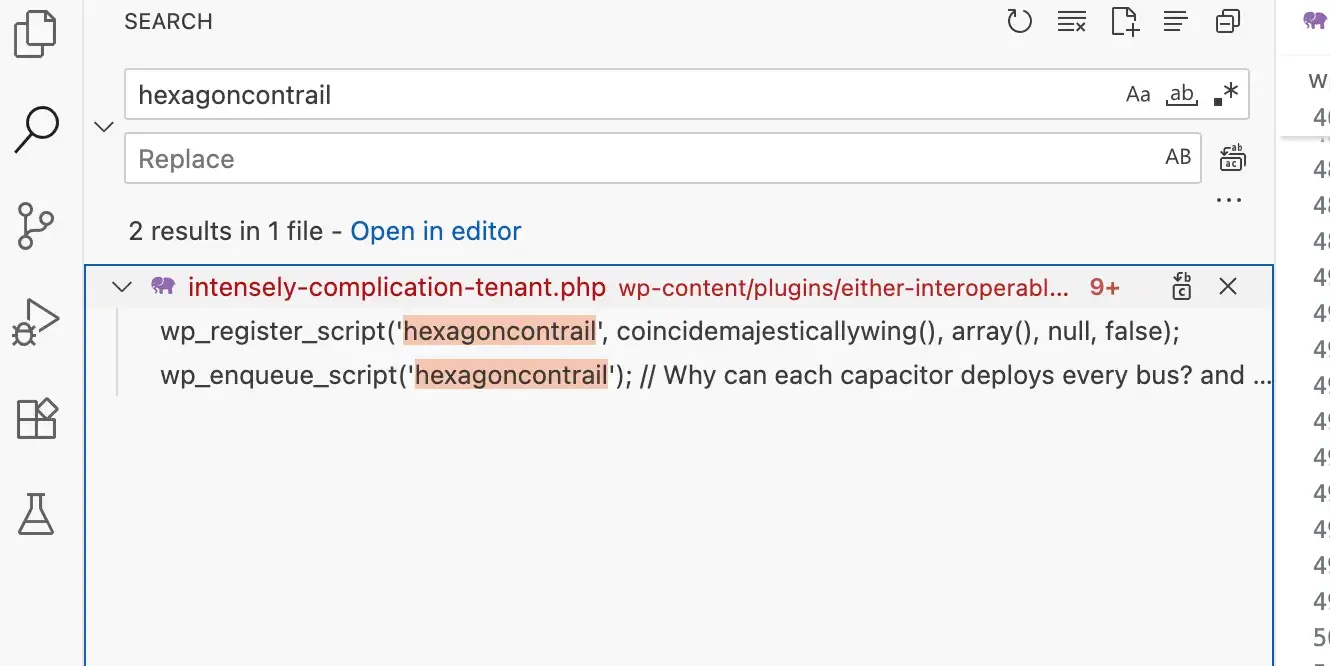This screenshot has height=666, width=1330.
Task: Open results in a new Search Editor
Action: pyautogui.click(x=1124, y=21)
